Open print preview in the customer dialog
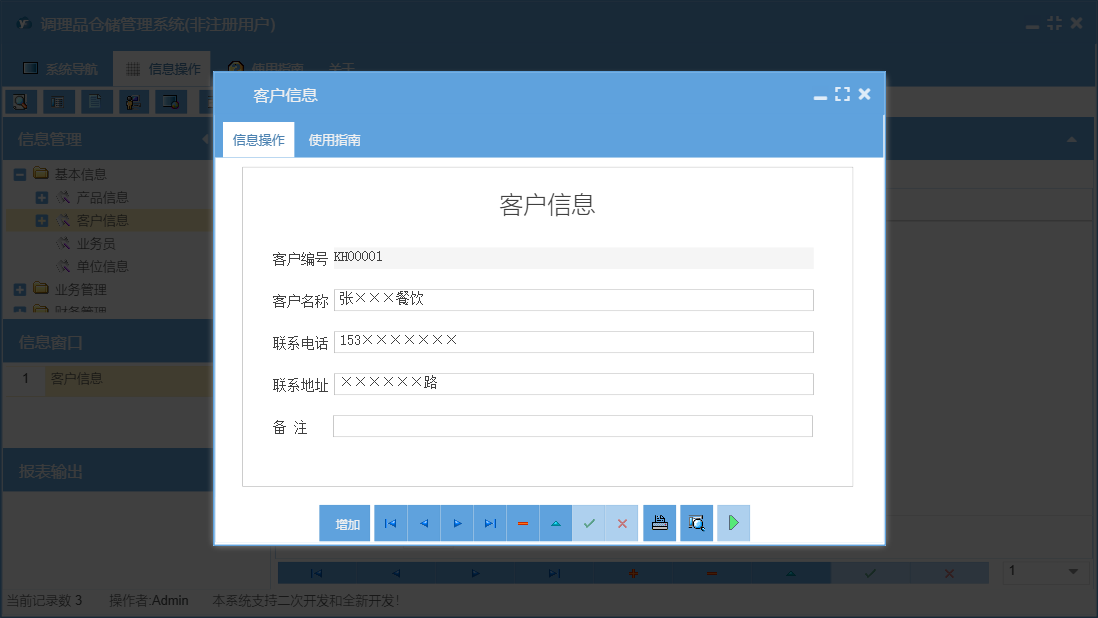Viewport: 1098px width, 618px height. [696, 522]
